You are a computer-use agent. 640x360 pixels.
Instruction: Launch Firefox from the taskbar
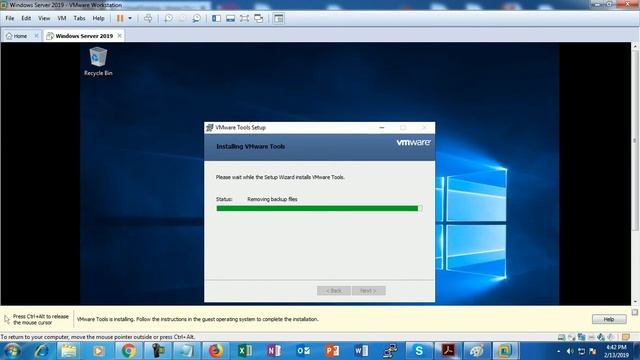pyautogui.click(x=216, y=351)
